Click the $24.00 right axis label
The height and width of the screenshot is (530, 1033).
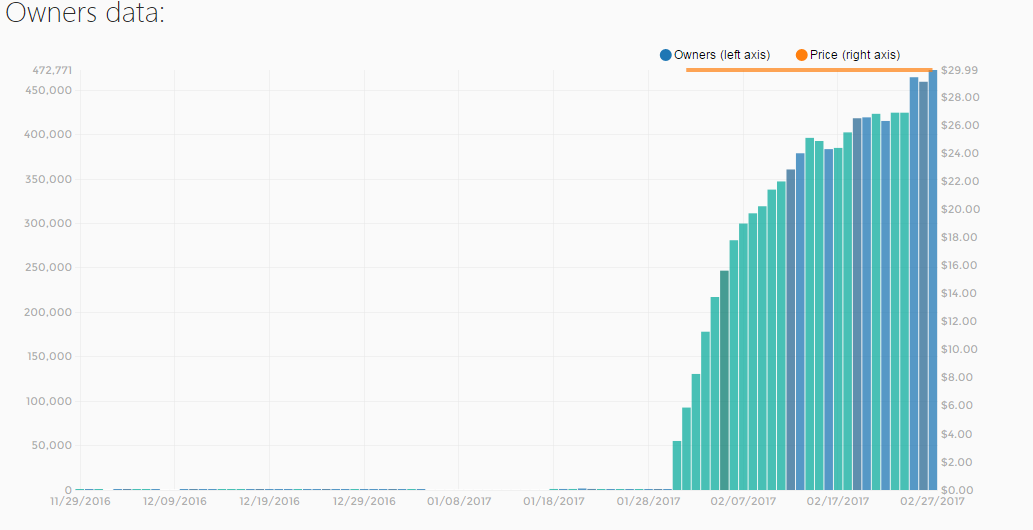pos(961,154)
